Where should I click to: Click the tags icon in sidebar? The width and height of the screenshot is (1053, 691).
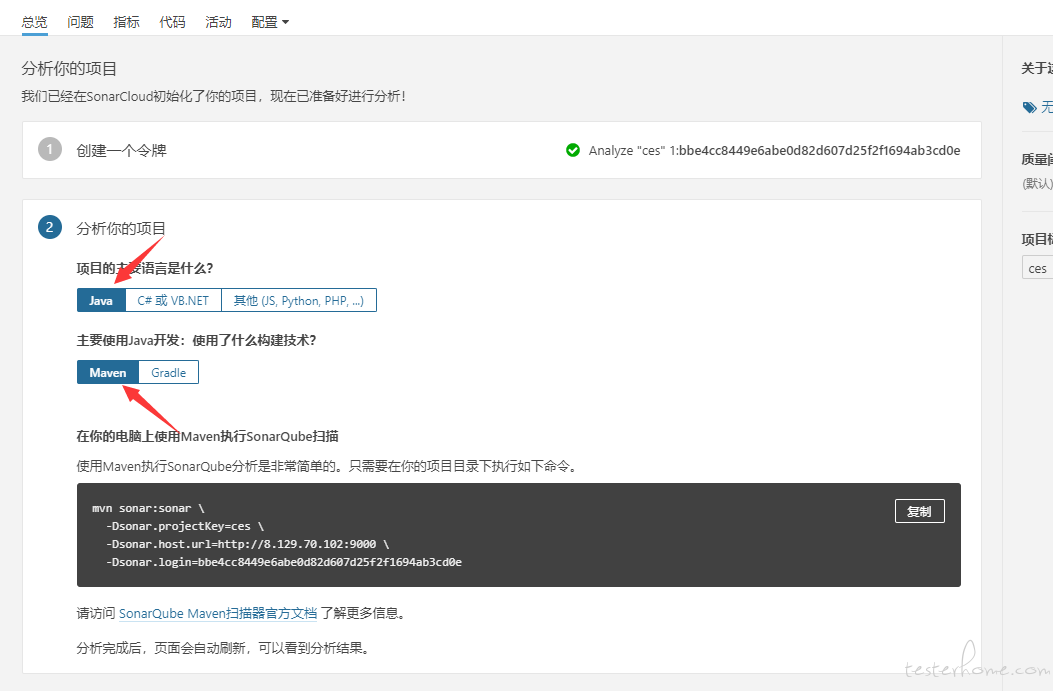tap(1029, 107)
